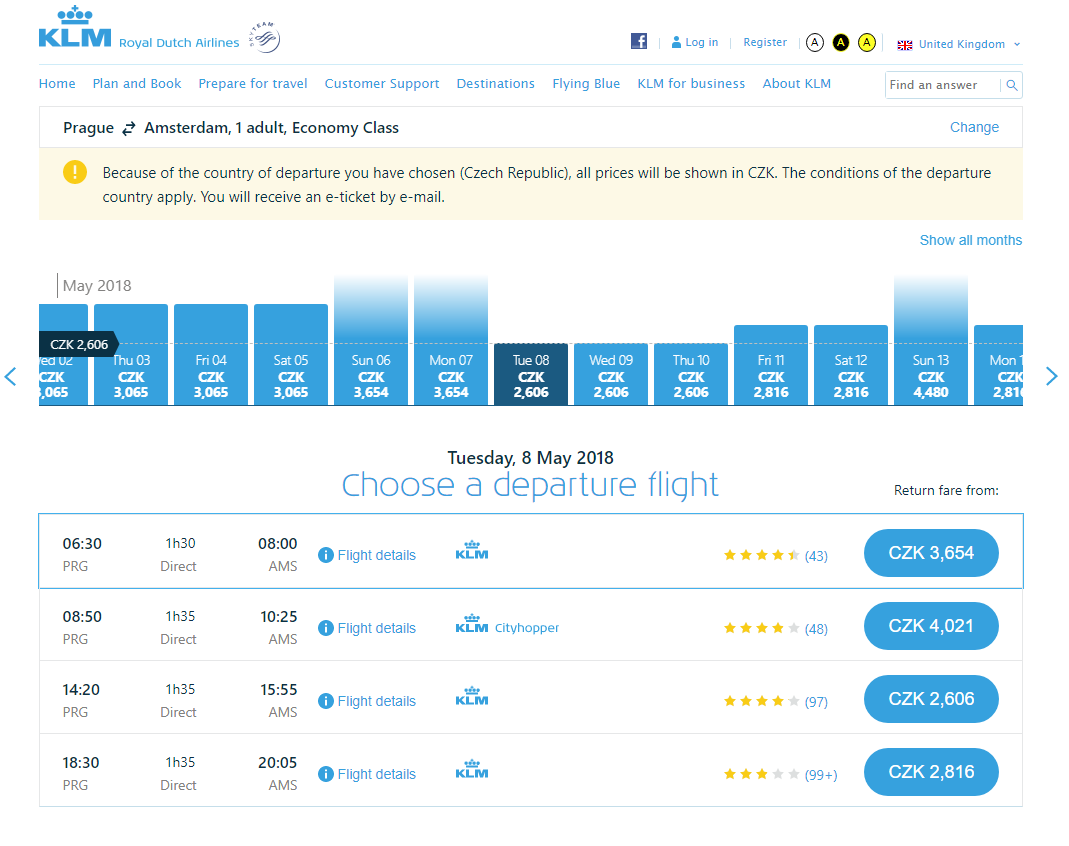
Task: Open the SkyTeam alliance logo
Action: pos(265,37)
